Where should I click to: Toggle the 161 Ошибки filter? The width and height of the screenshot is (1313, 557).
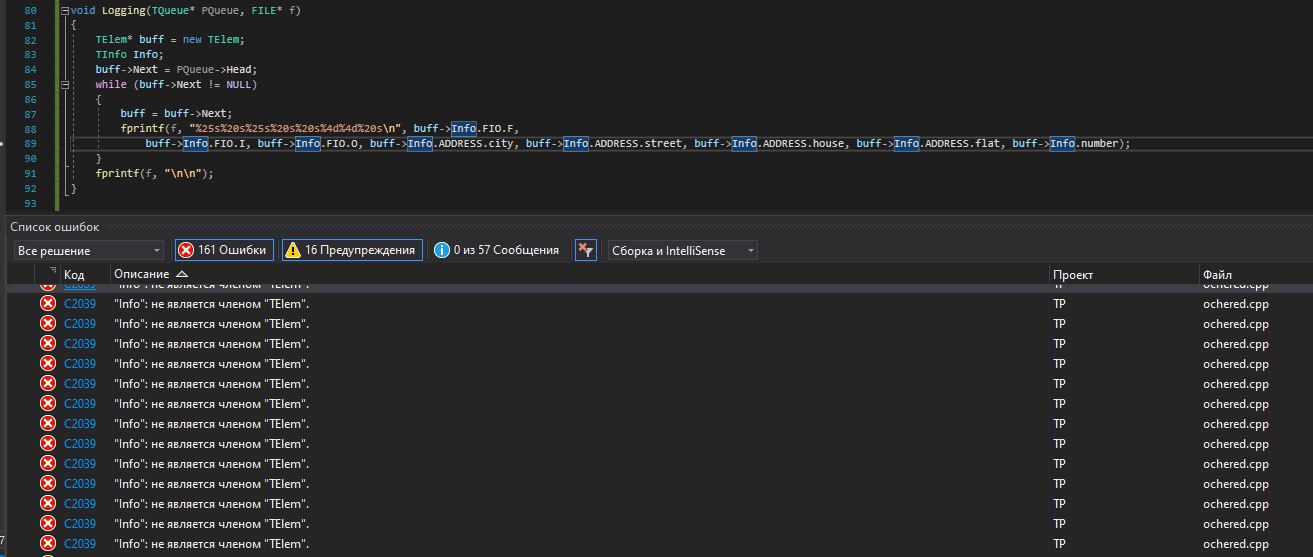[x=223, y=250]
